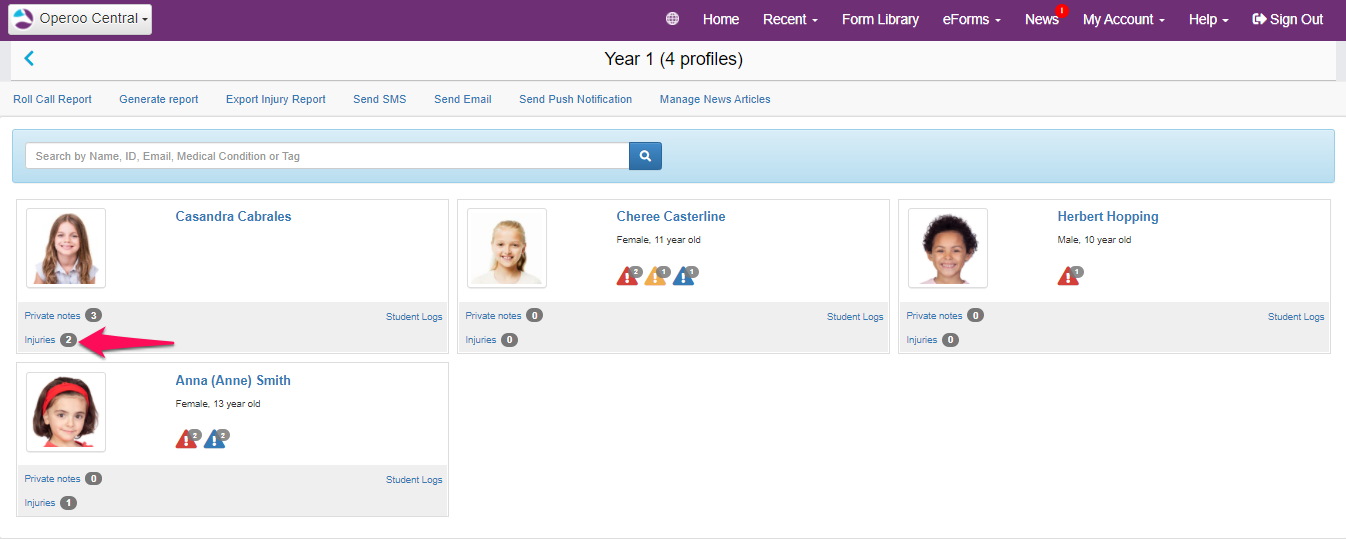Open Casandra Cabrales' Injuries link
The image size is (1346, 539).
point(40,340)
